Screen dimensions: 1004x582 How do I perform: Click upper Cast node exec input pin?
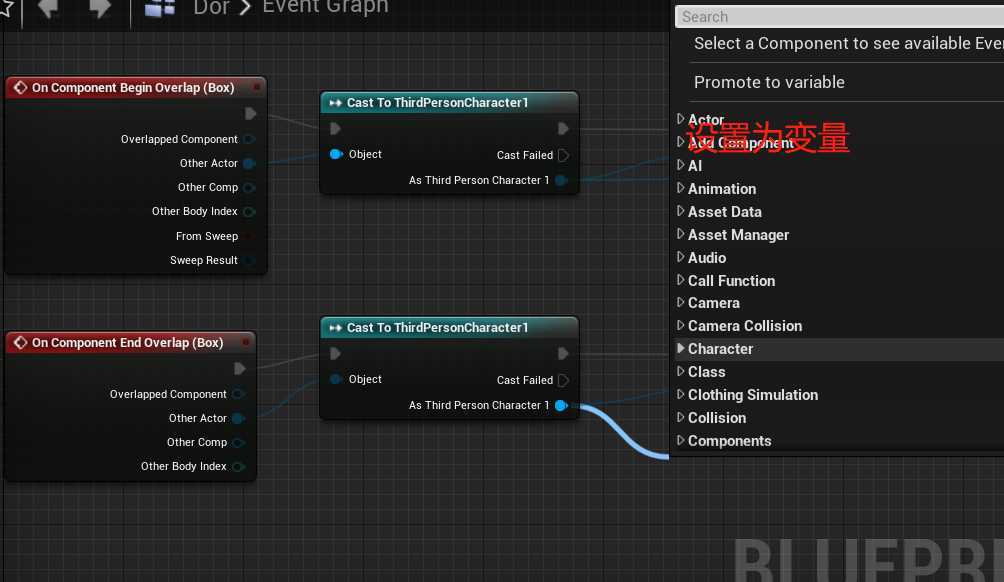click(x=335, y=129)
